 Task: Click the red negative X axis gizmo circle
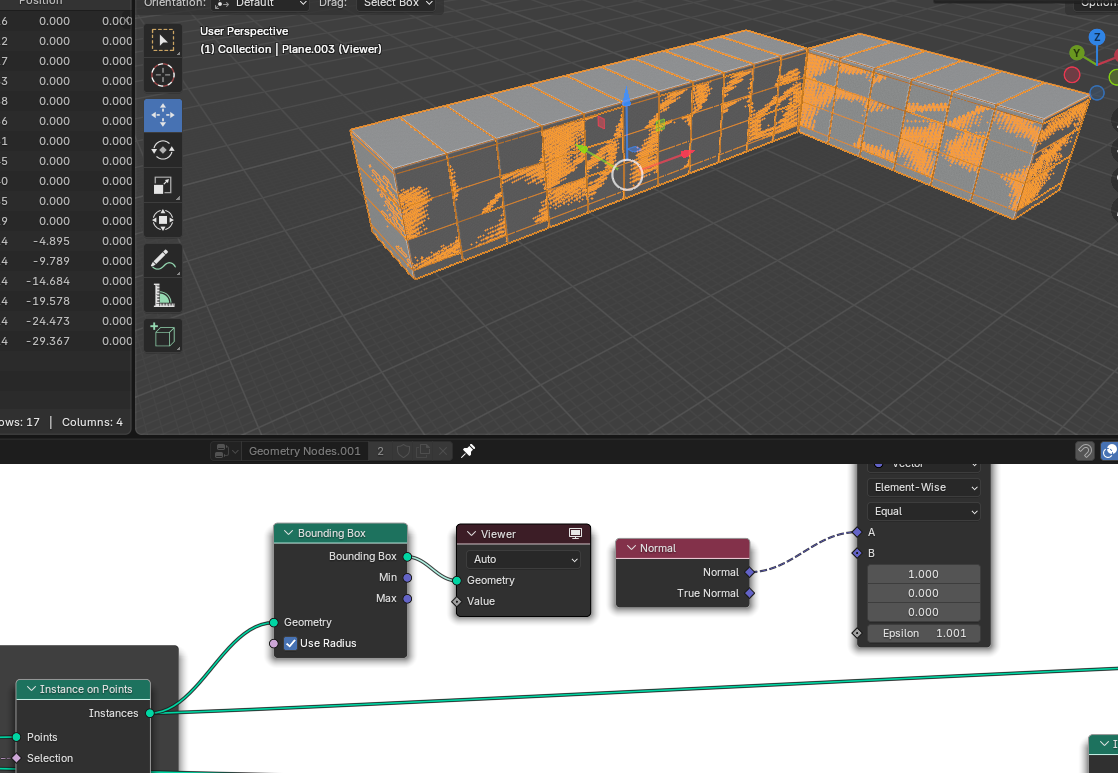point(1072,75)
